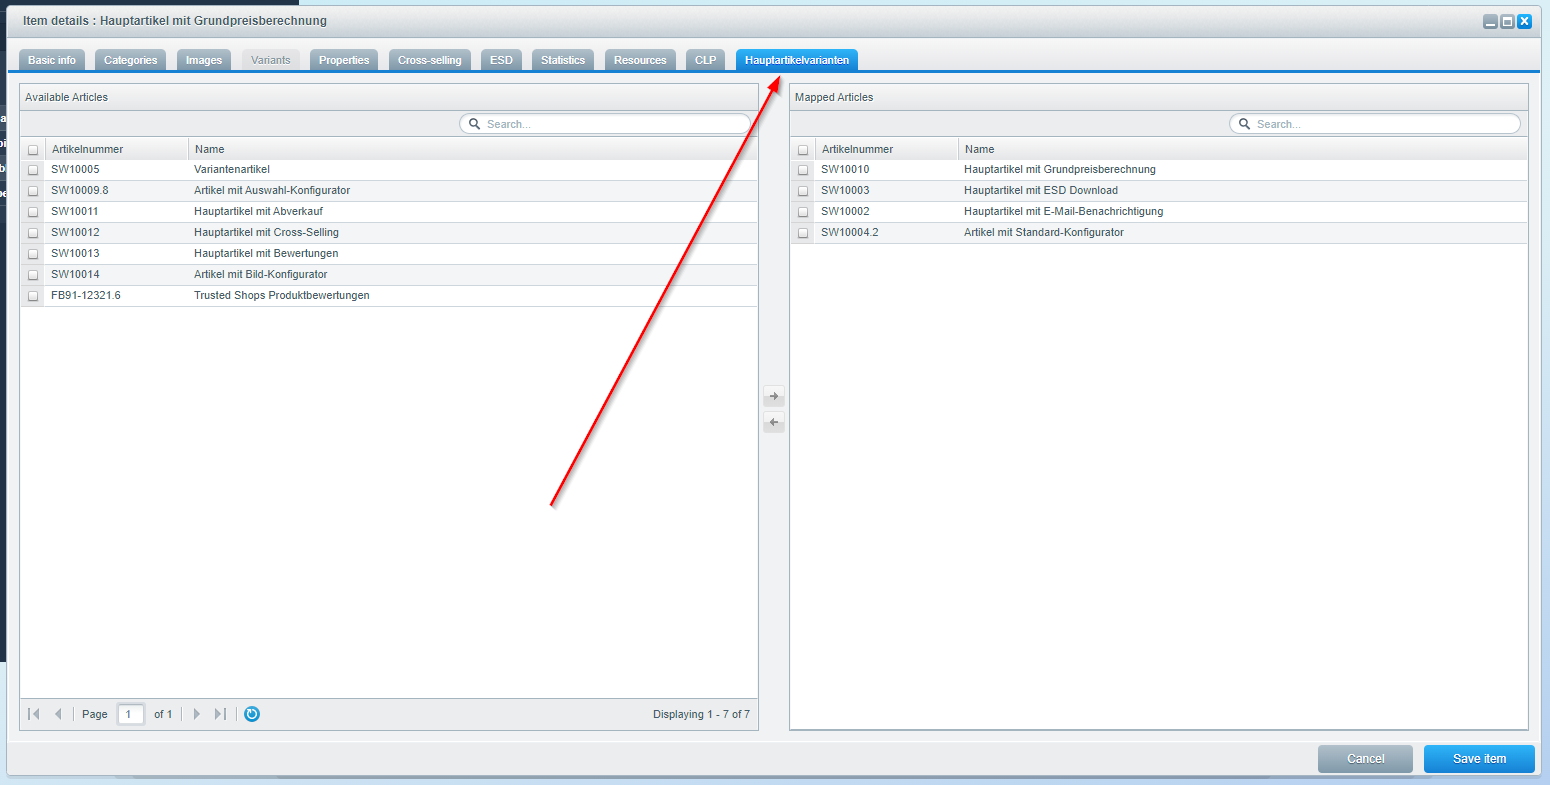
Task: Click the page number input field
Action: coord(131,714)
